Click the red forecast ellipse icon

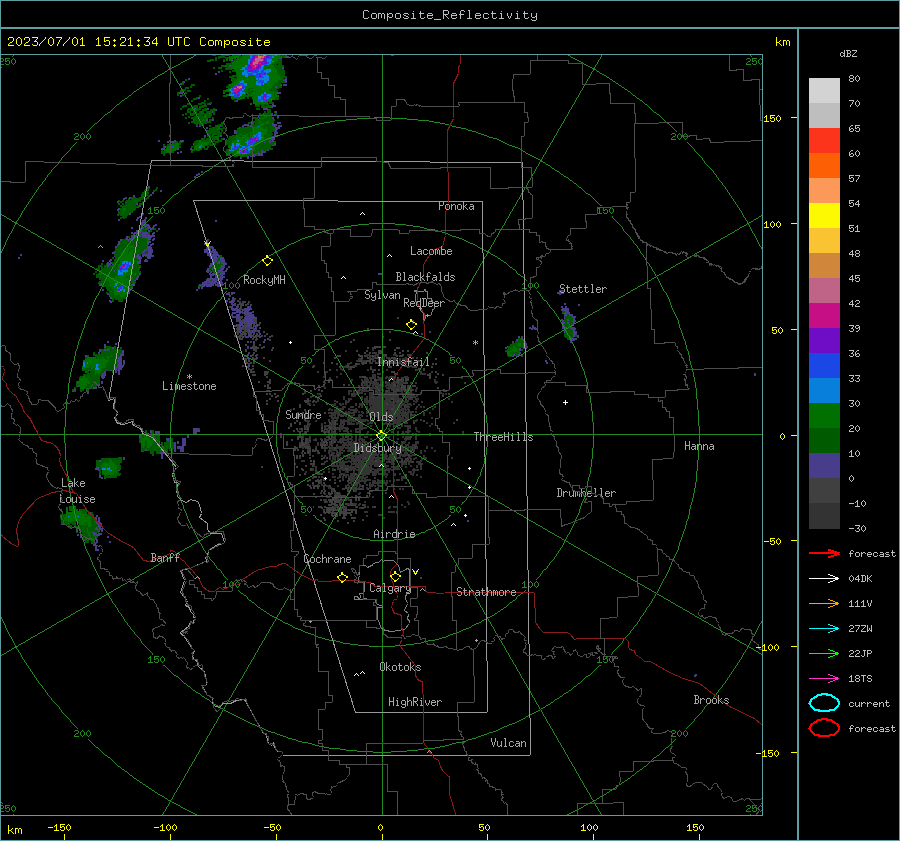pos(824,728)
